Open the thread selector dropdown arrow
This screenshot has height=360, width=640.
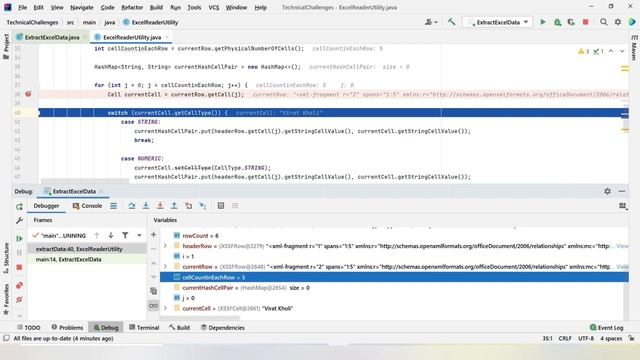click(139, 236)
